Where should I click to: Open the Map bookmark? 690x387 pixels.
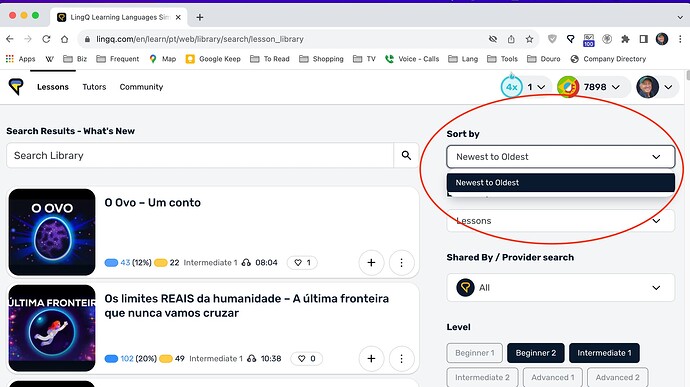coord(162,59)
